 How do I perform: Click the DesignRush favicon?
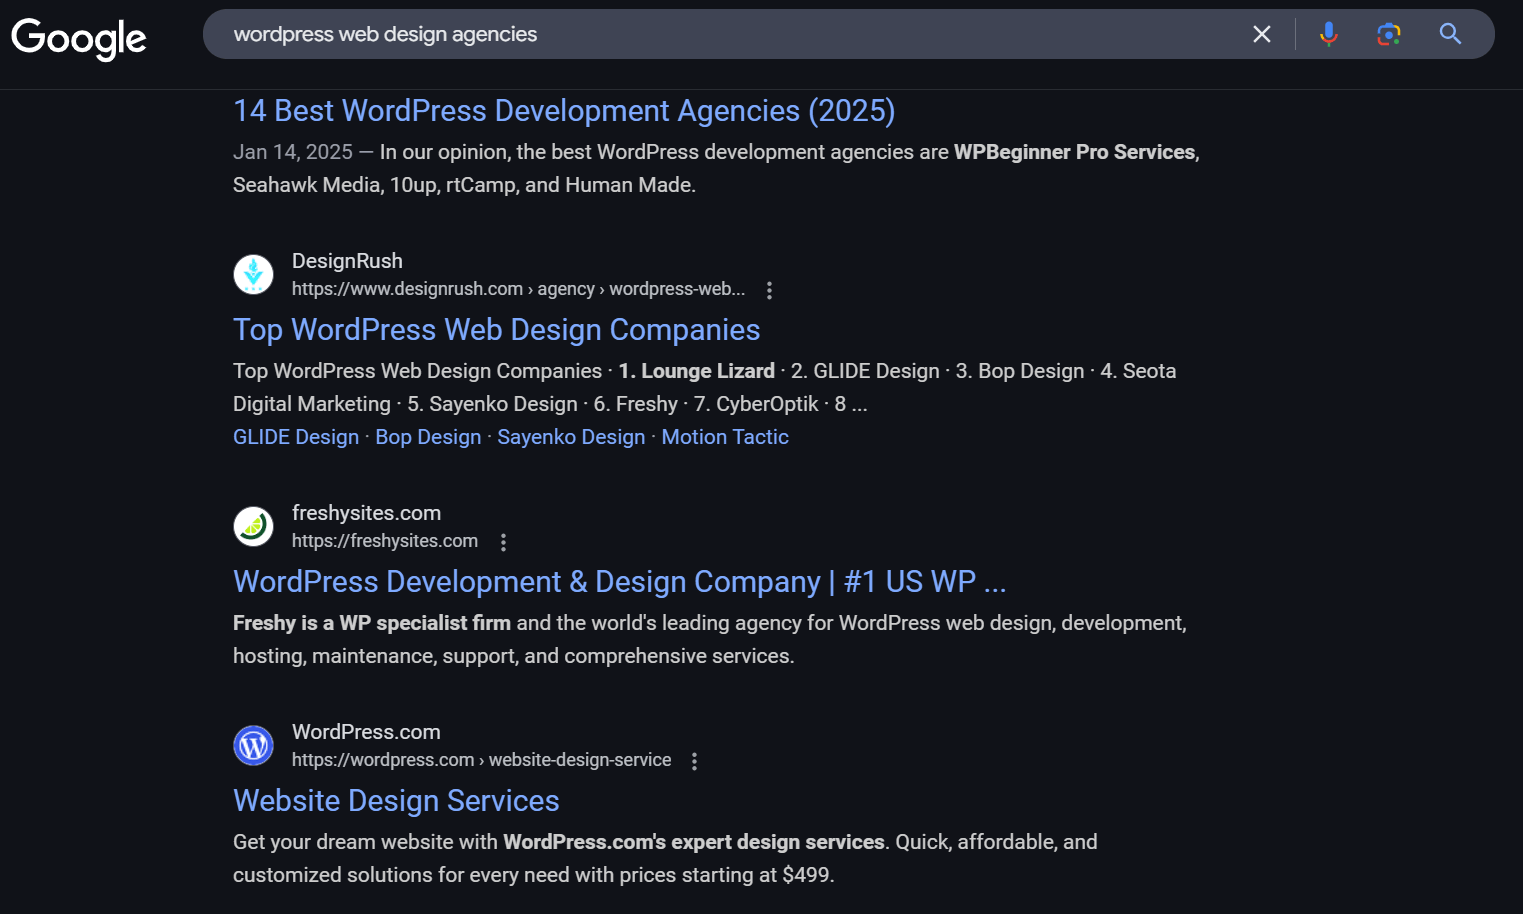point(253,274)
